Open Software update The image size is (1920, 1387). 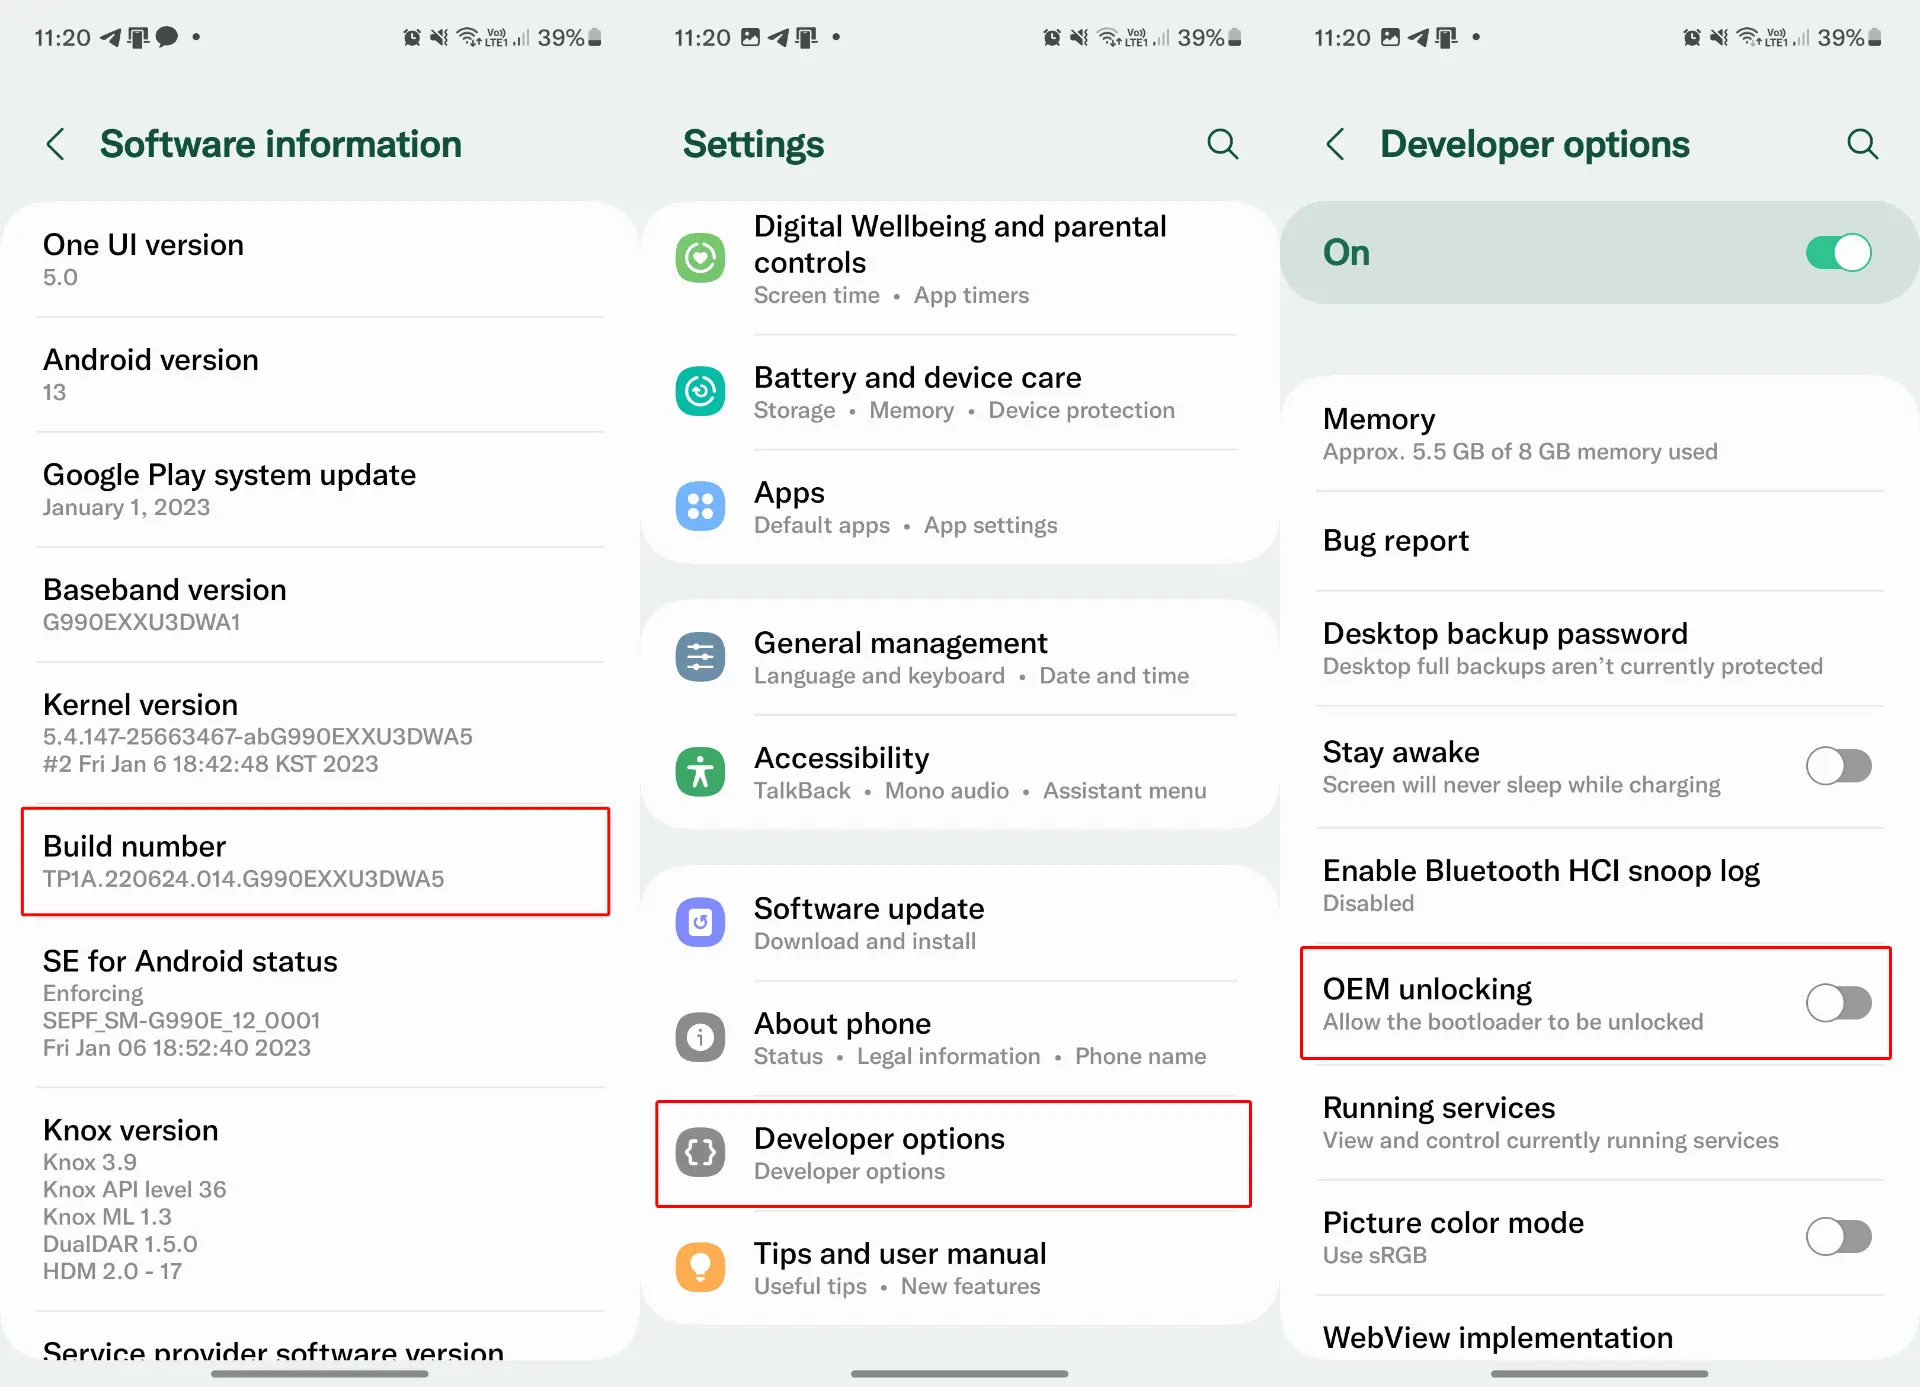(958, 923)
